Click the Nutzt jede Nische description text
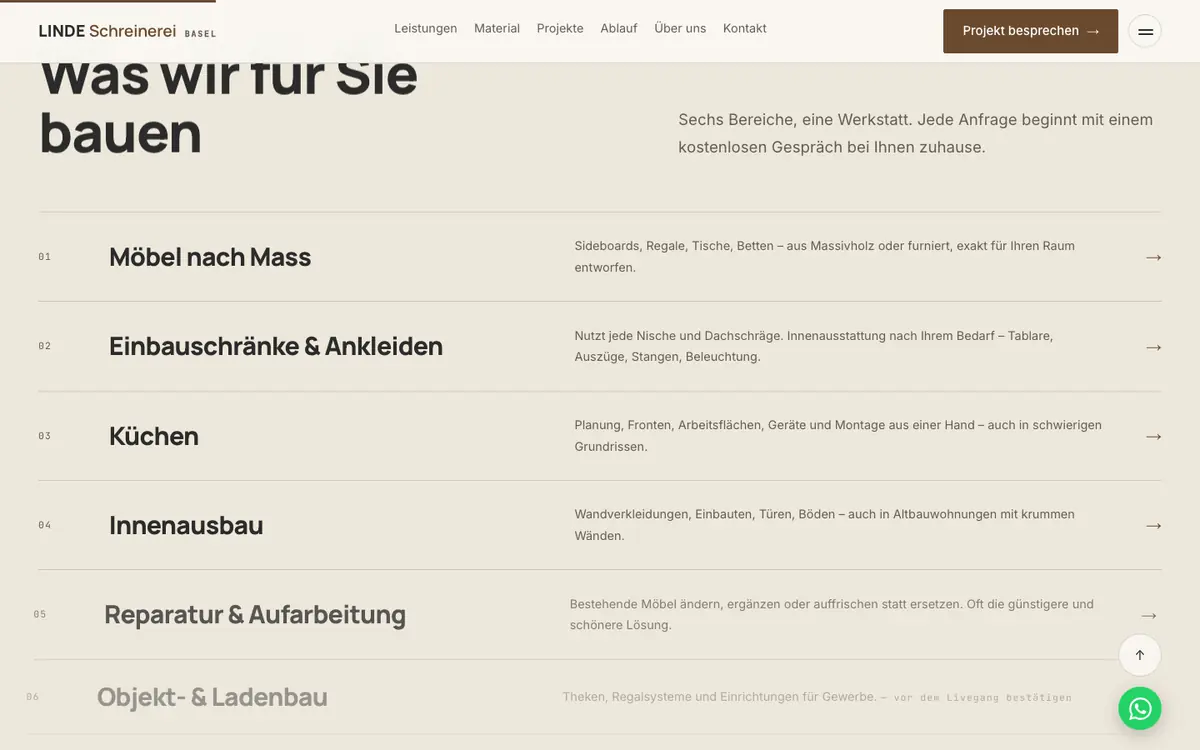The image size is (1200, 750). (x=814, y=346)
